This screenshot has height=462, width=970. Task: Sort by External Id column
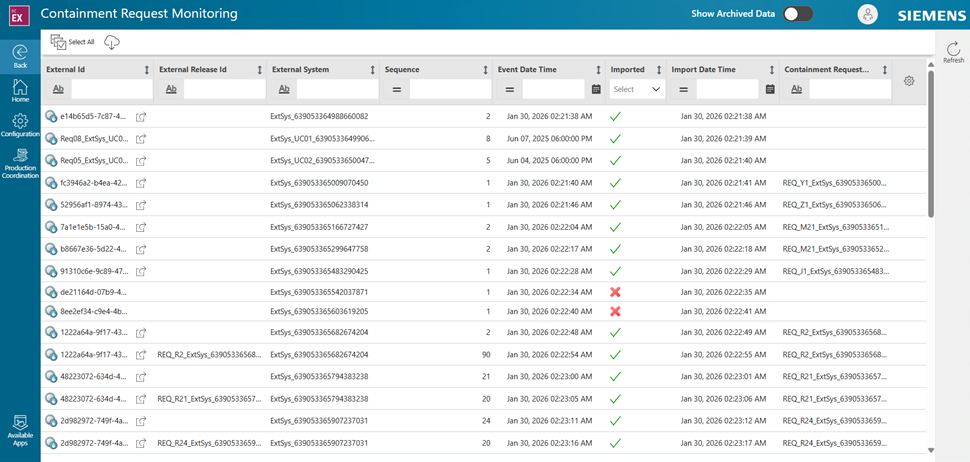147,70
